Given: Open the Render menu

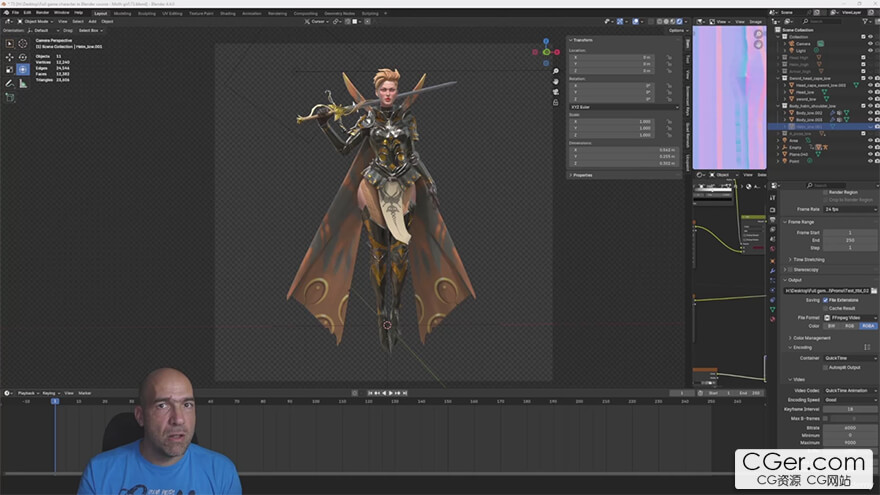Looking at the screenshot, I should (42, 12).
